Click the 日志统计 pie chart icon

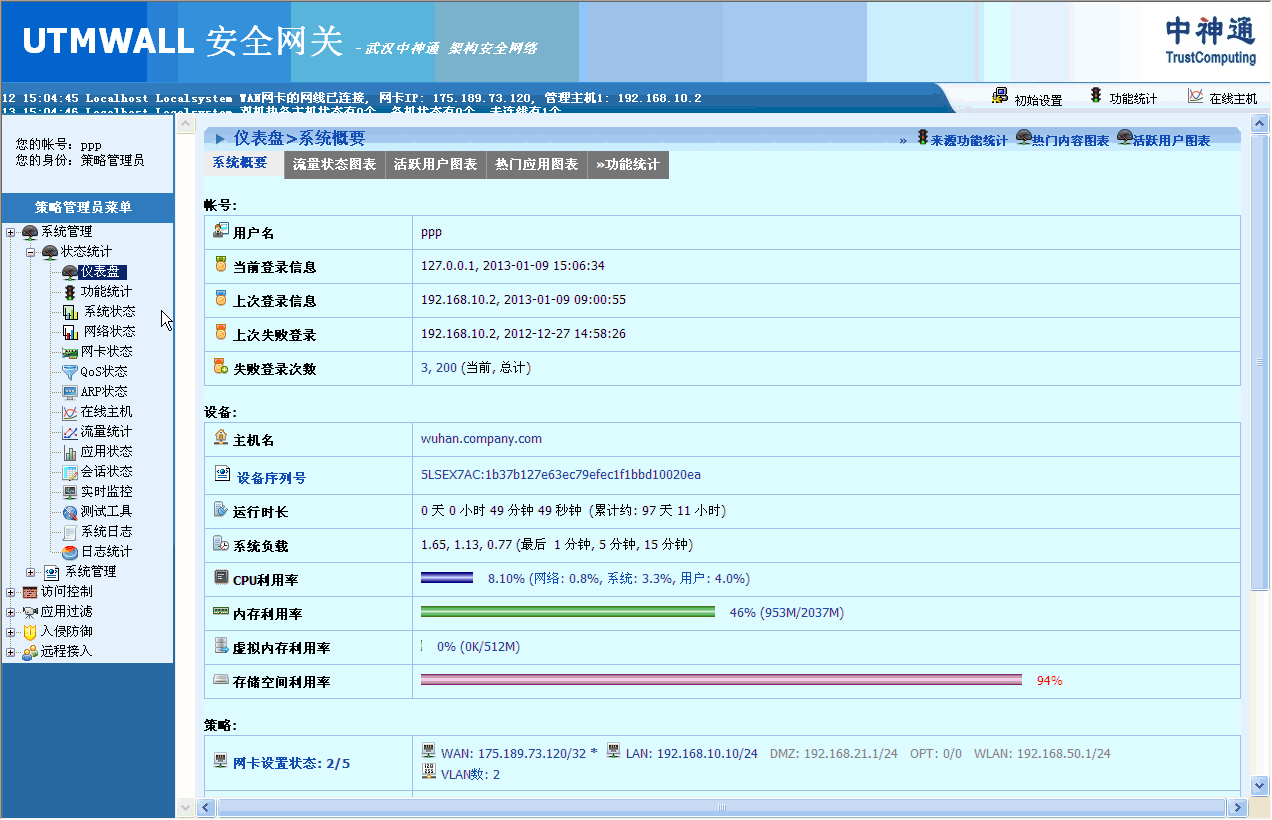70,552
